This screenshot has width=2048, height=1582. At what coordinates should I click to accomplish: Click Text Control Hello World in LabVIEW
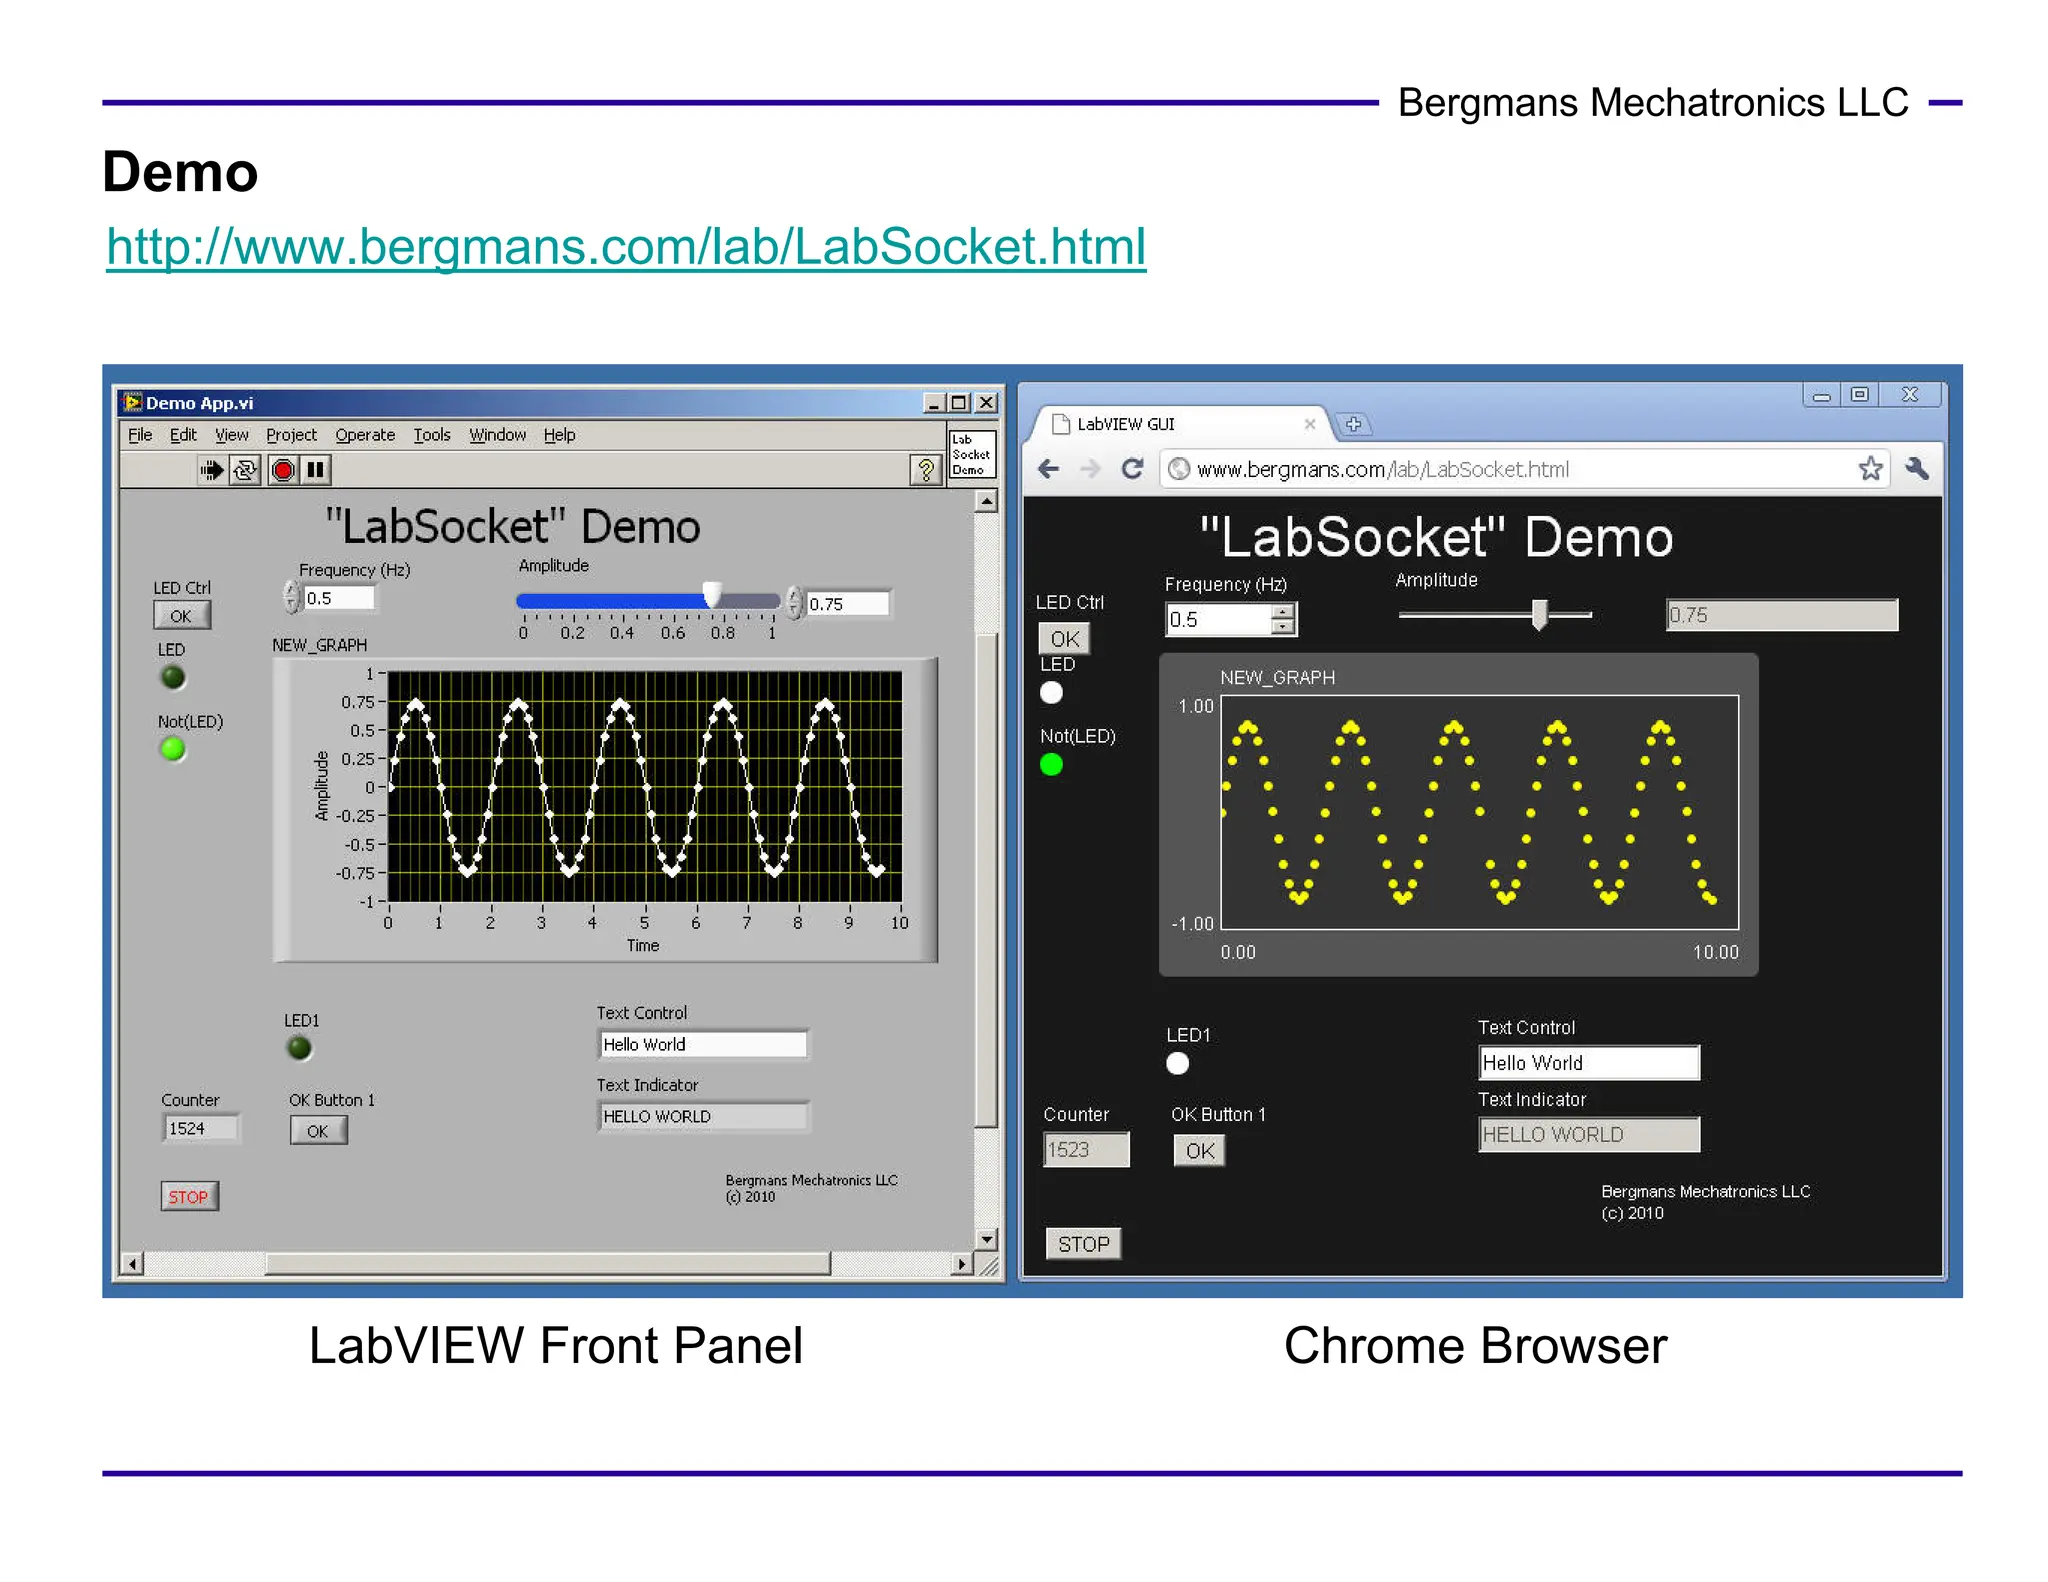click(703, 1044)
